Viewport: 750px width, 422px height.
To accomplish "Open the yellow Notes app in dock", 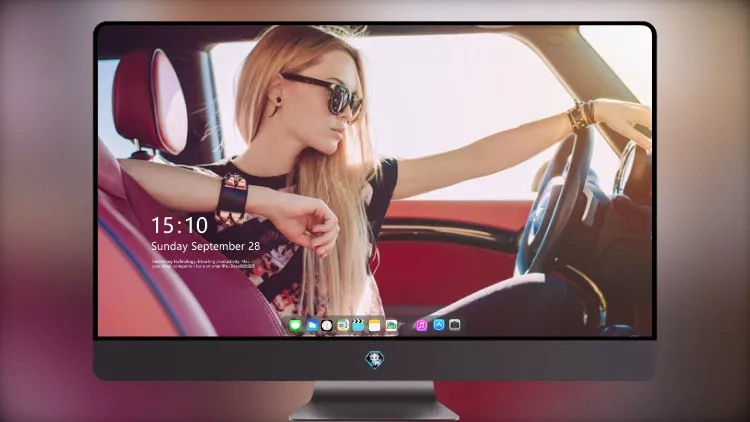I will click(375, 325).
